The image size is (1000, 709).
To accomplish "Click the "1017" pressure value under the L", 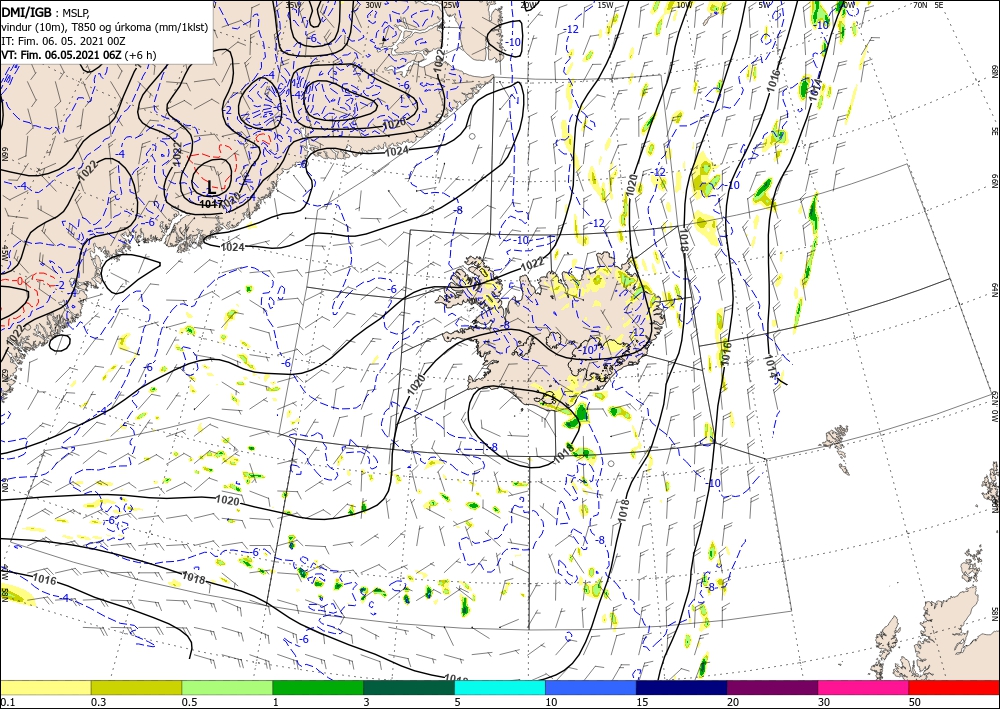I will pyautogui.click(x=210, y=204).
